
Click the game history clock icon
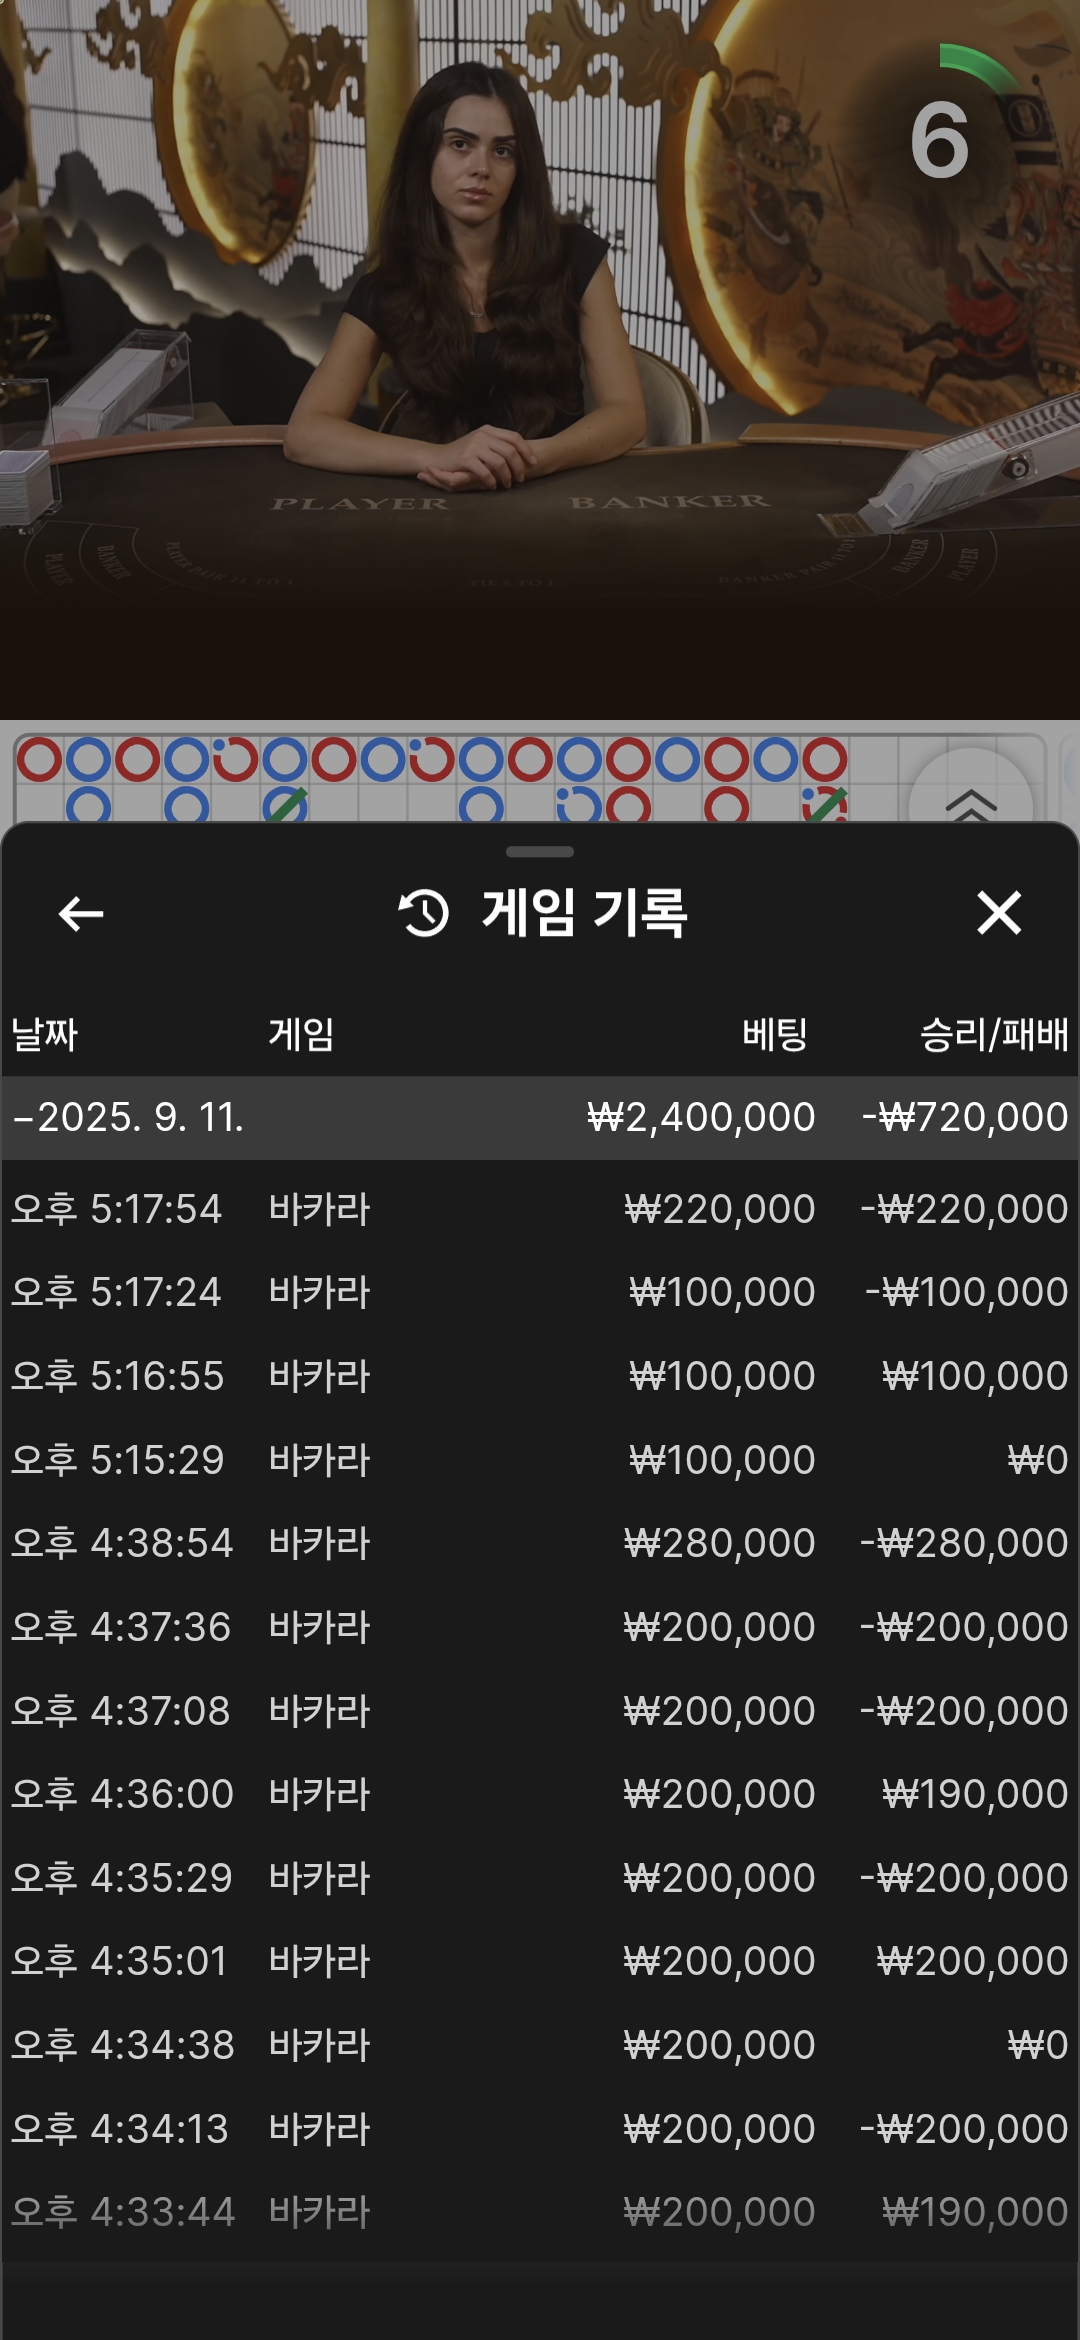424,913
